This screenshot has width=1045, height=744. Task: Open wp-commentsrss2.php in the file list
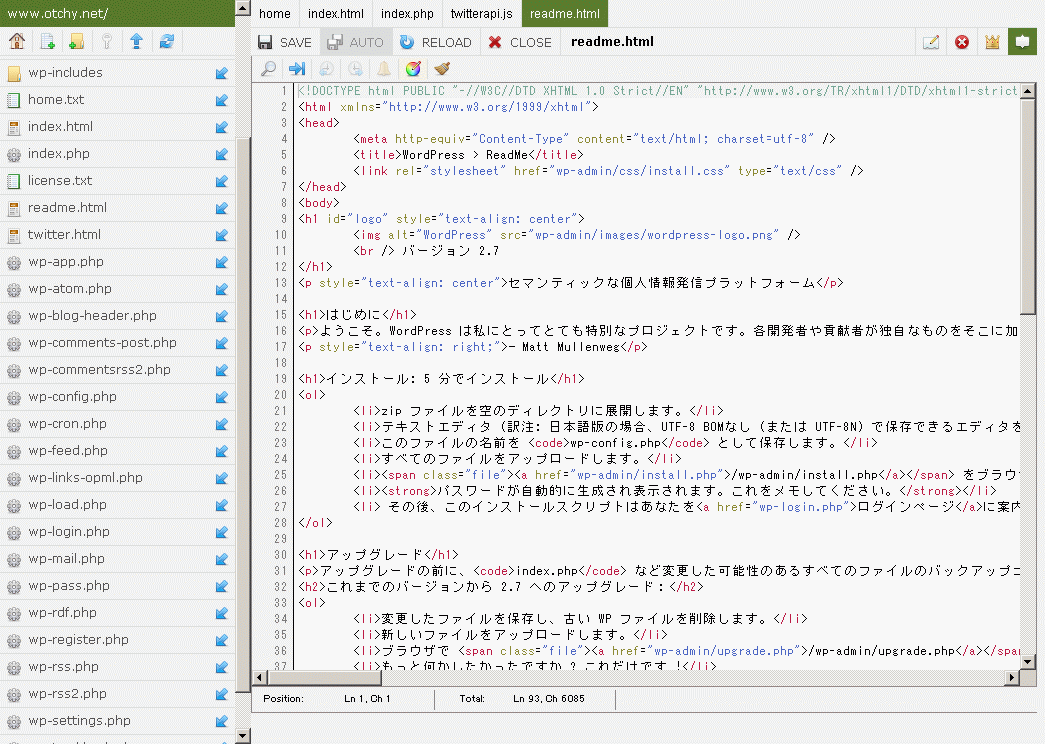click(99, 369)
